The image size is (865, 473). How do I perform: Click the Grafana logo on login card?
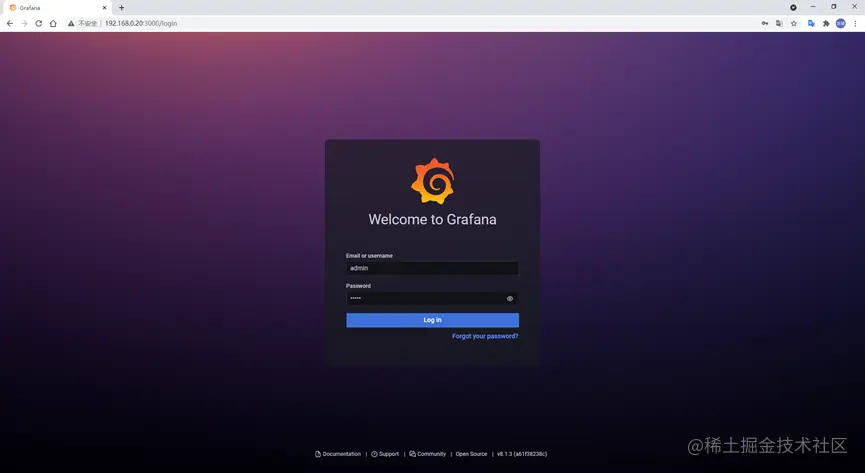[x=432, y=182]
